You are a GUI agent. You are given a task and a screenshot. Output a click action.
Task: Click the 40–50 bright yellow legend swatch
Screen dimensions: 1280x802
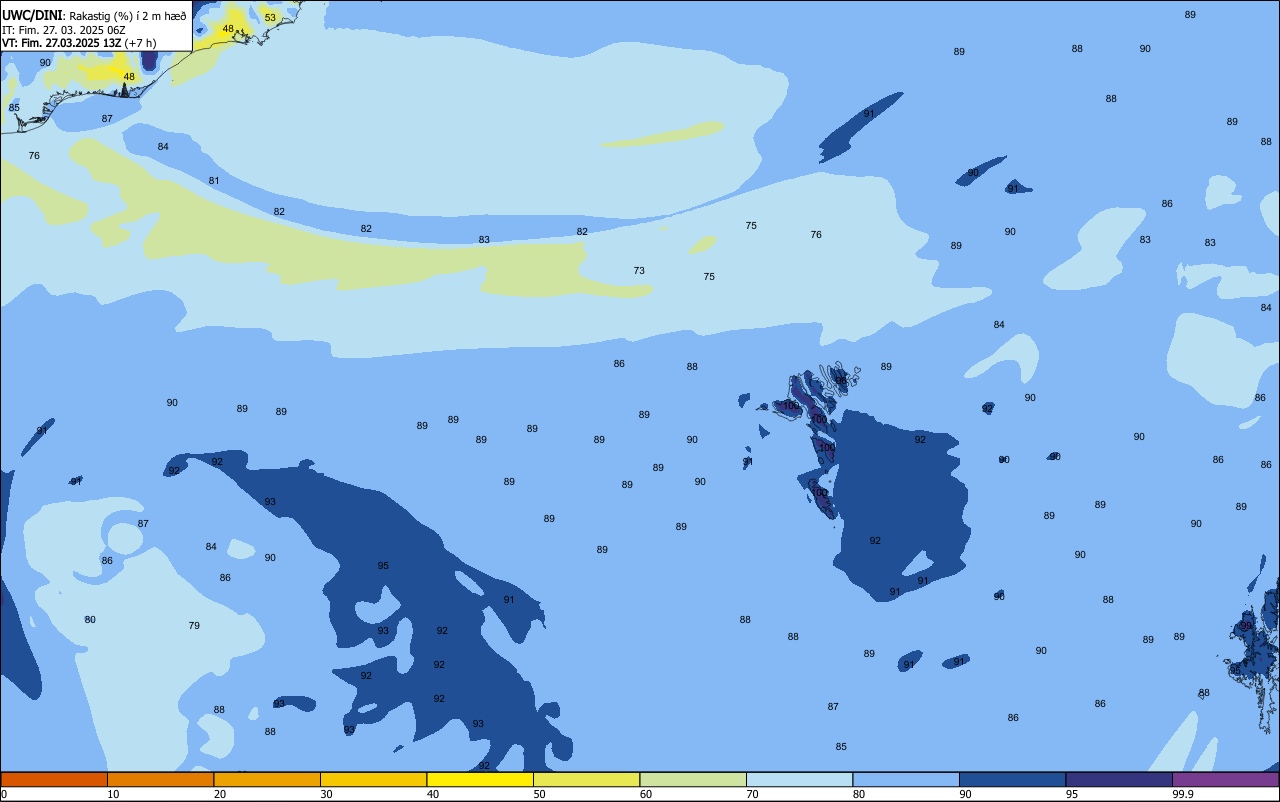480,779
